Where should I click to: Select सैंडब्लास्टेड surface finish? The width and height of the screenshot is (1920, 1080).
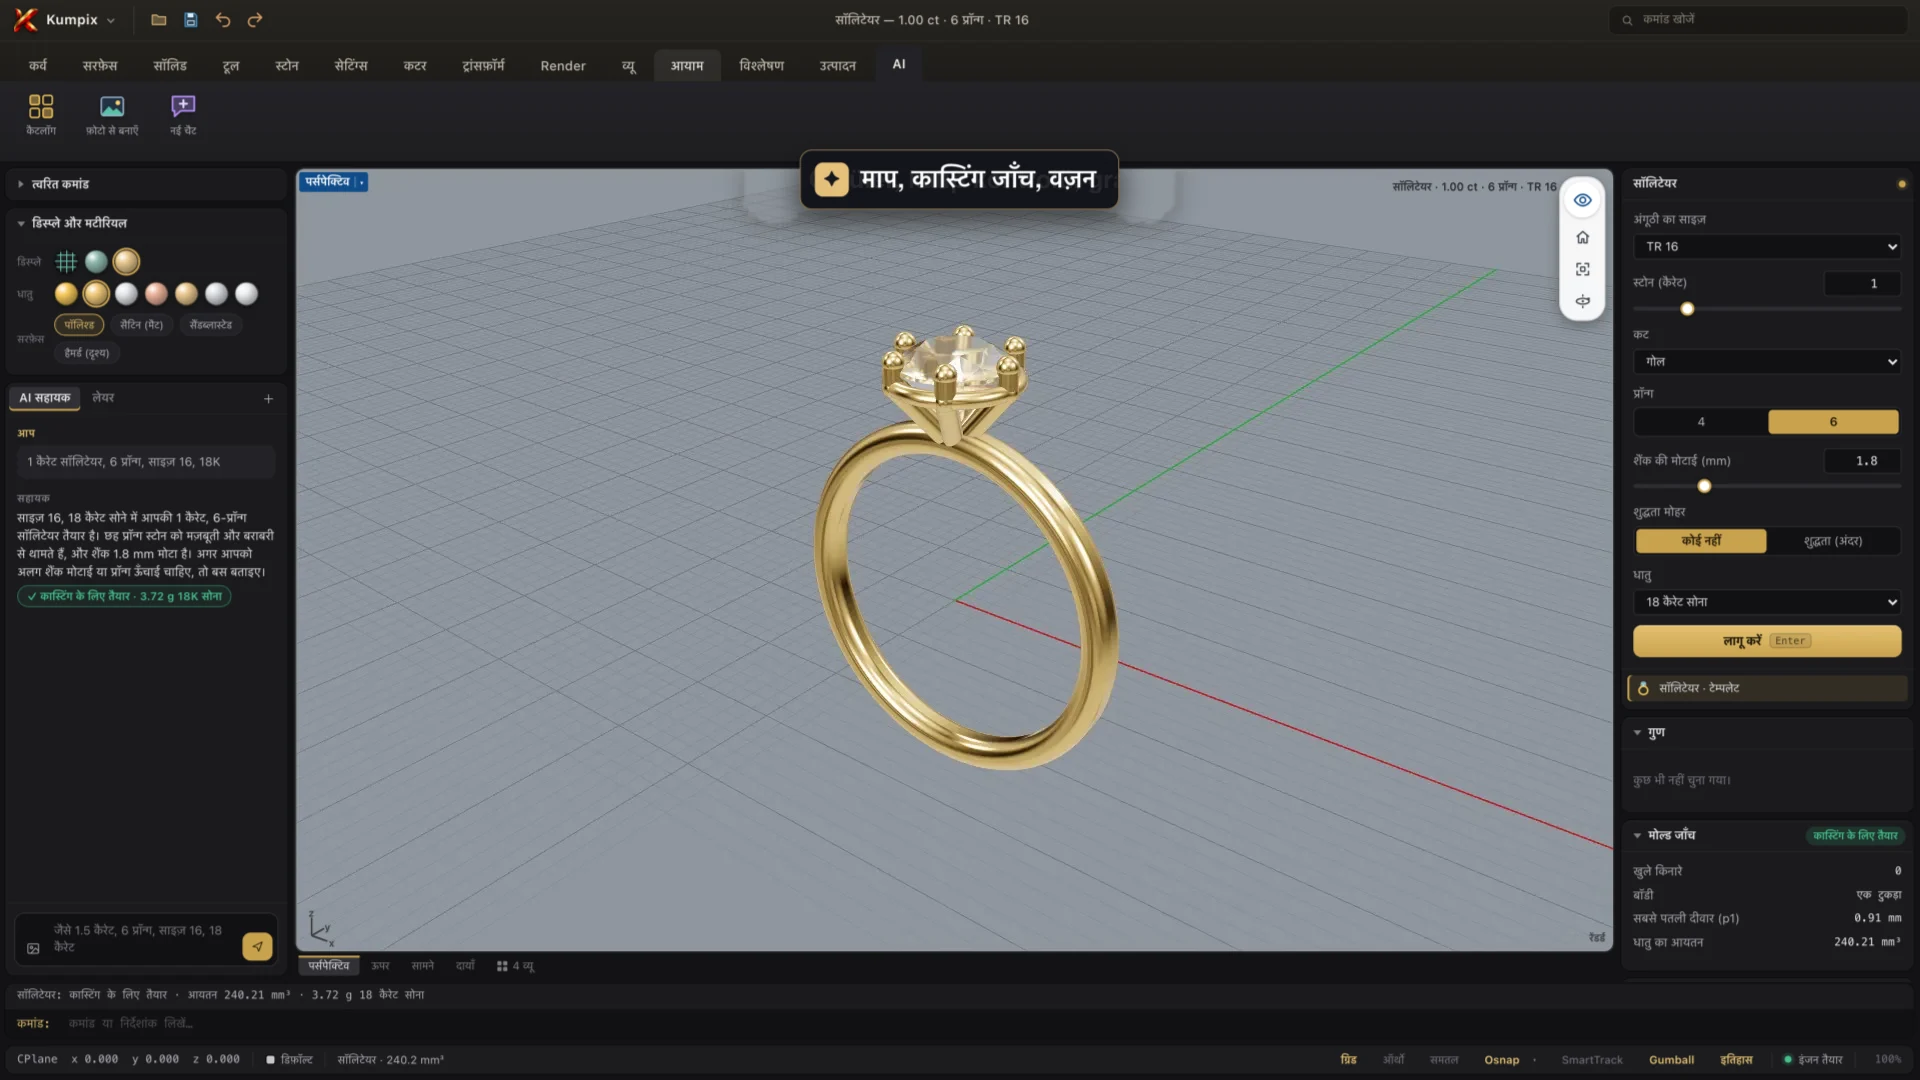[x=211, y=325]
